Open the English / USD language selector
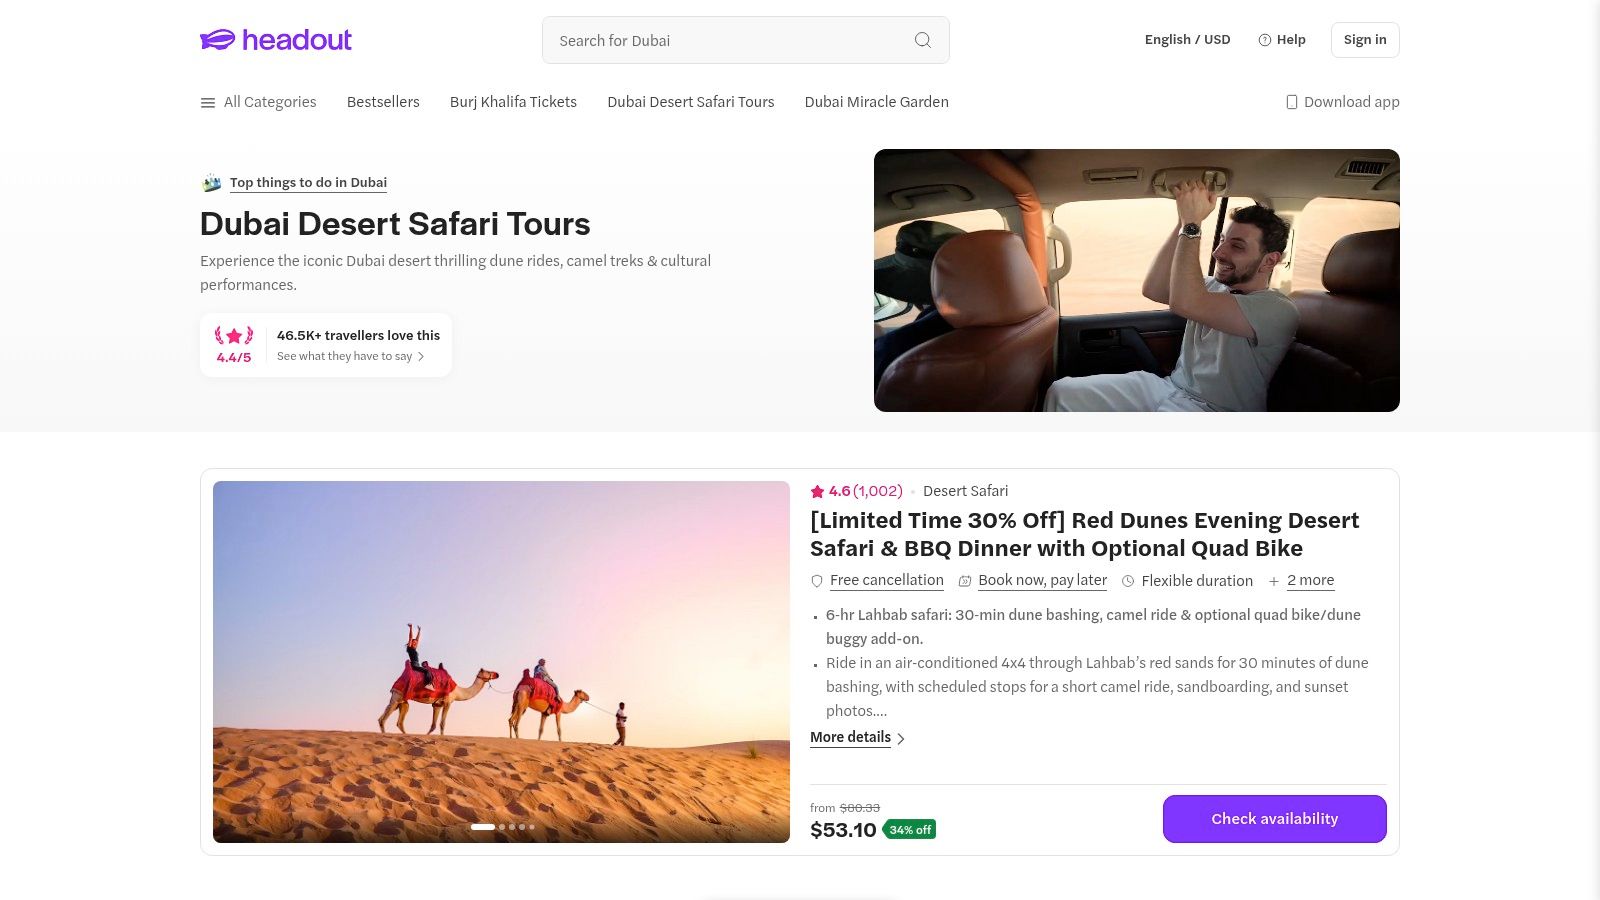Image resolution: width=1600 pixels, height=900 pixels. click(x=1187, y=40)
